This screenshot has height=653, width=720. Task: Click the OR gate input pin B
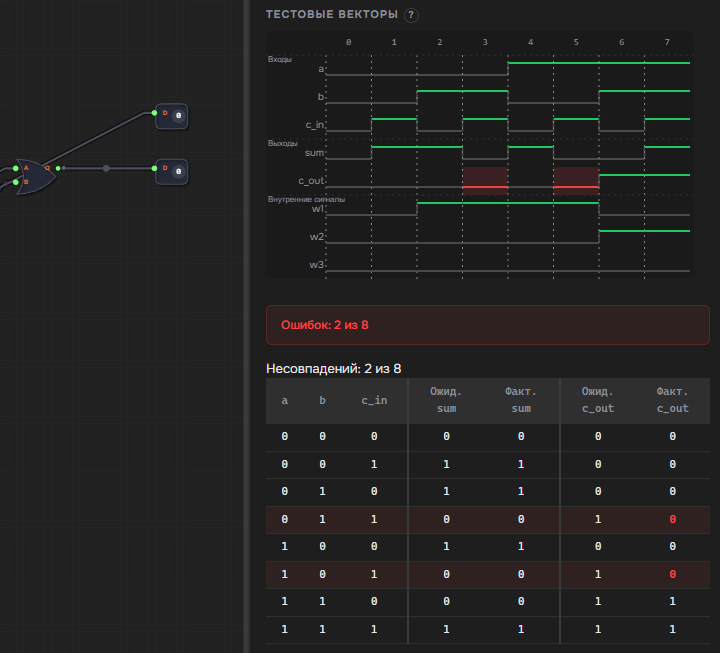point(16,182)
